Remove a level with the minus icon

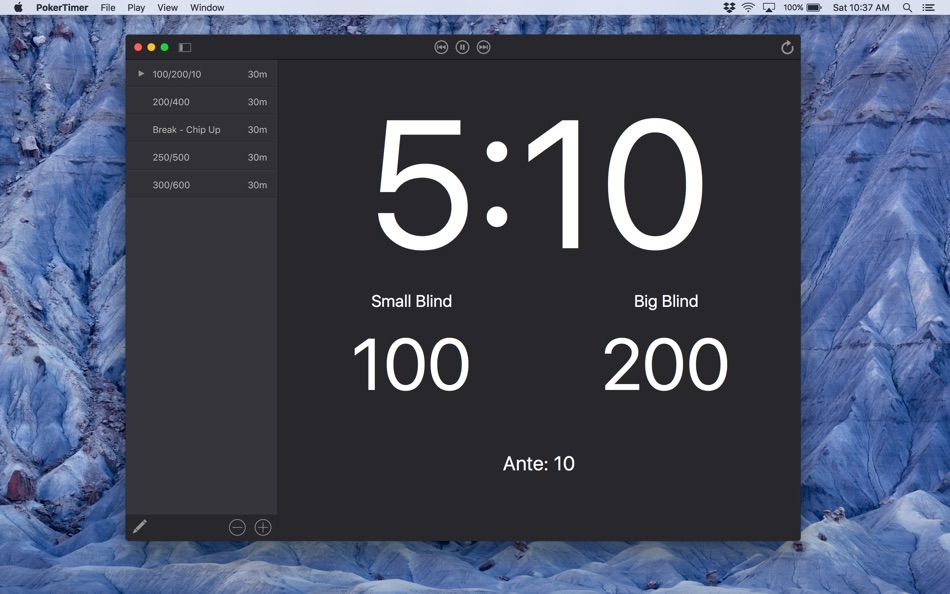click(x=237, y=526)
